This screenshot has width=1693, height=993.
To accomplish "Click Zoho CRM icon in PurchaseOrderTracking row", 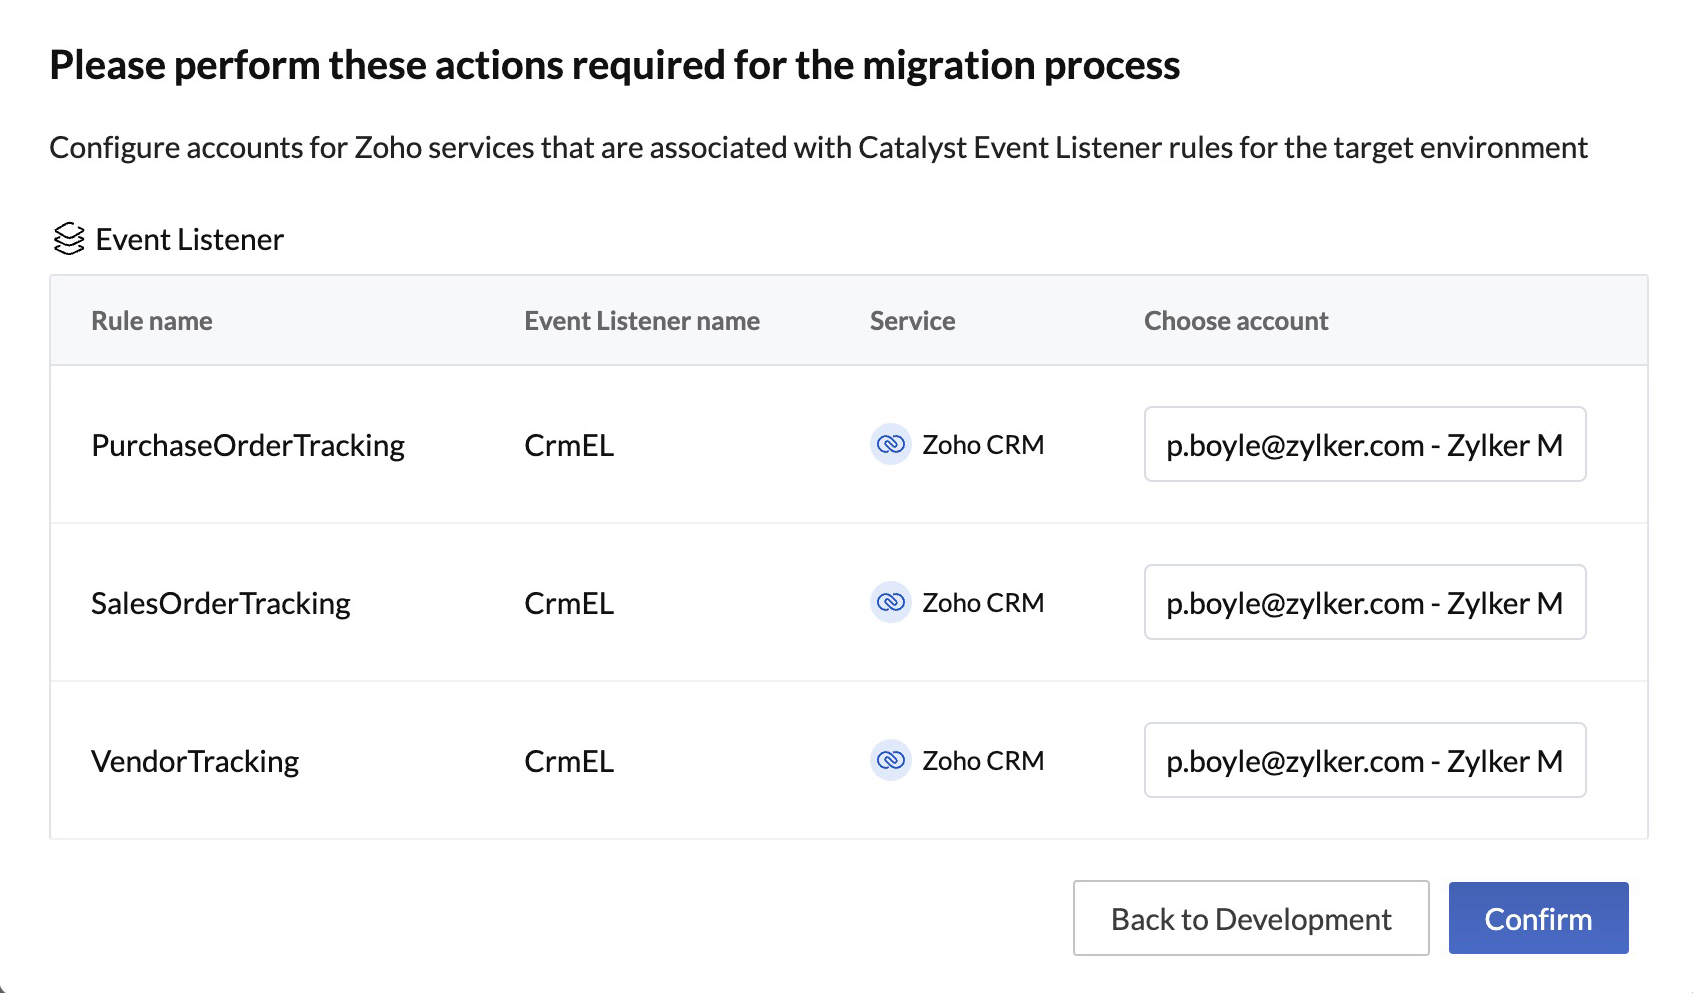I will point(890,444).
